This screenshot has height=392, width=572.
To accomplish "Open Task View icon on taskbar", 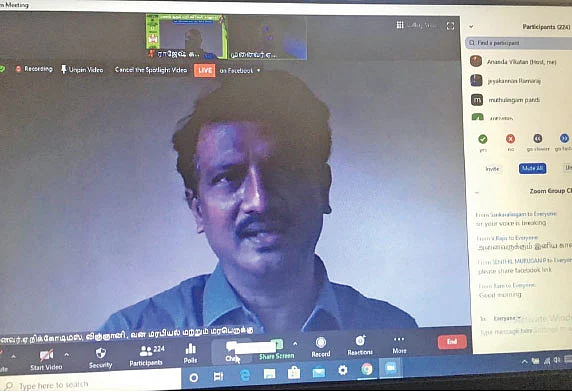I will (x=218, y=376).
